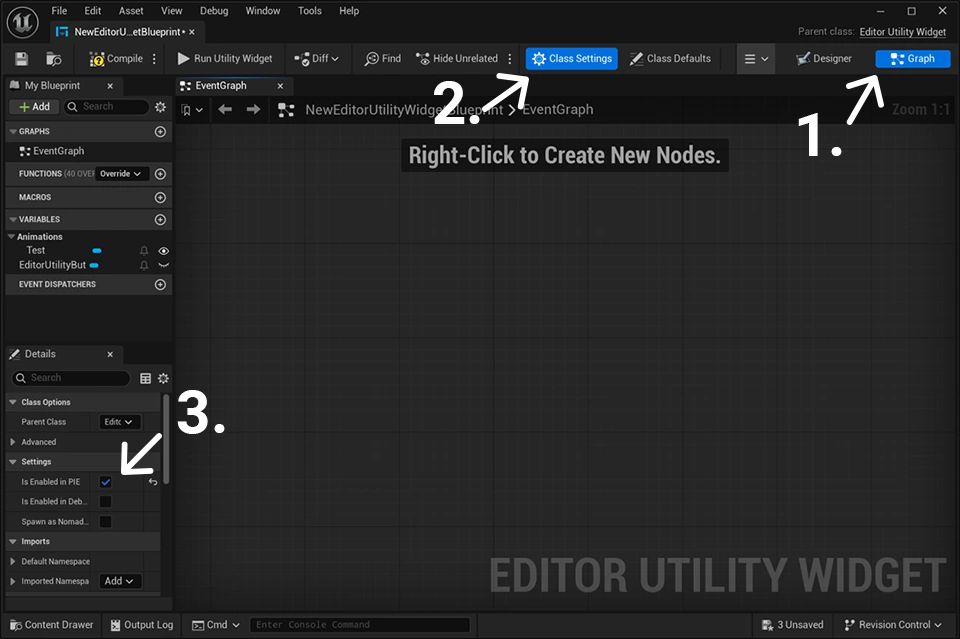
Task: Open the functions Override dropdown
Action: pyautogui.click(x=121, y=174)
